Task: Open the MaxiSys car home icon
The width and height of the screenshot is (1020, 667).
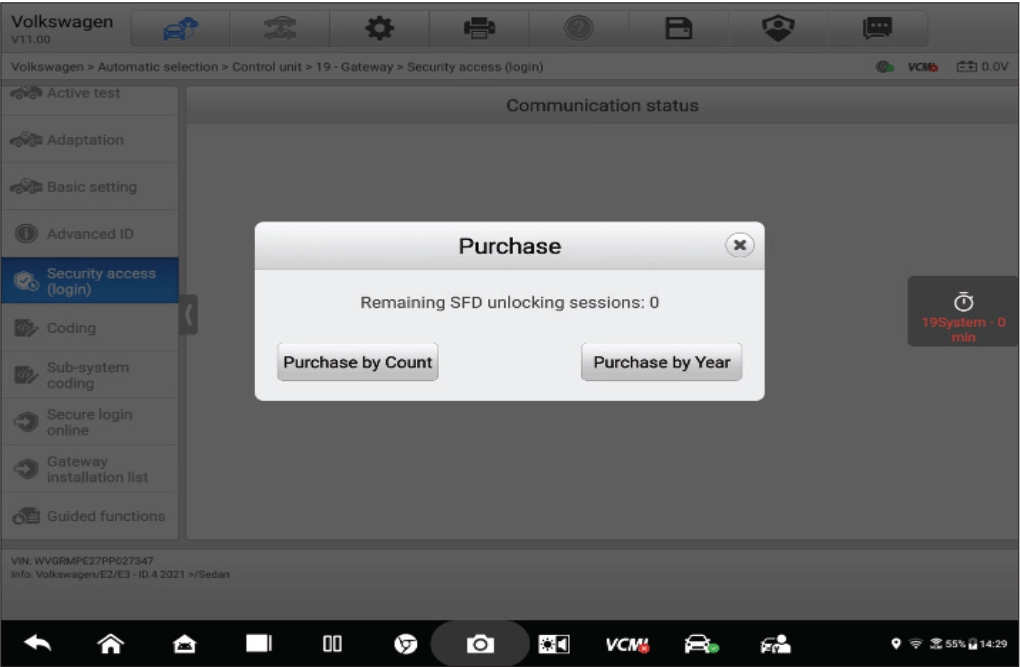Action: [185, 644]
